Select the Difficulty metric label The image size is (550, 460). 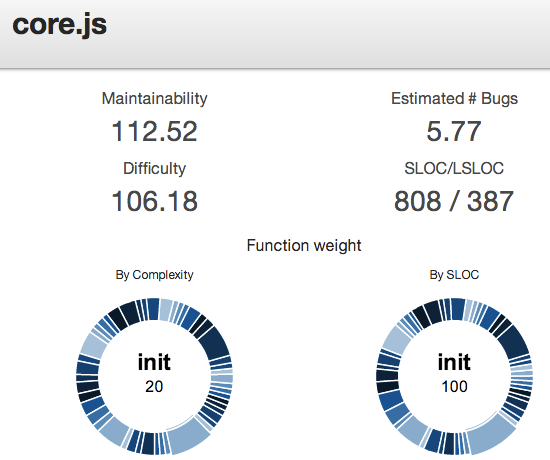pyautogui.click(x=154, y=169)
